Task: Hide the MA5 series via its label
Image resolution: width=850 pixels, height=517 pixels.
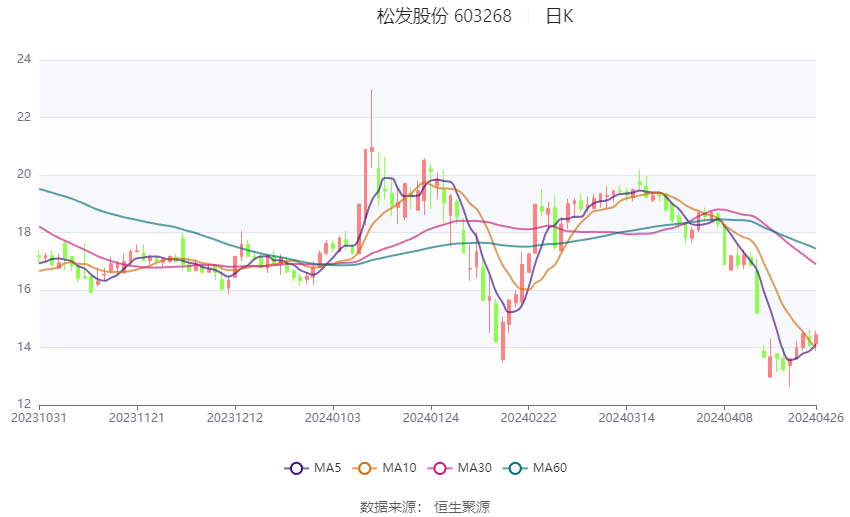Action: click(327, 468)
